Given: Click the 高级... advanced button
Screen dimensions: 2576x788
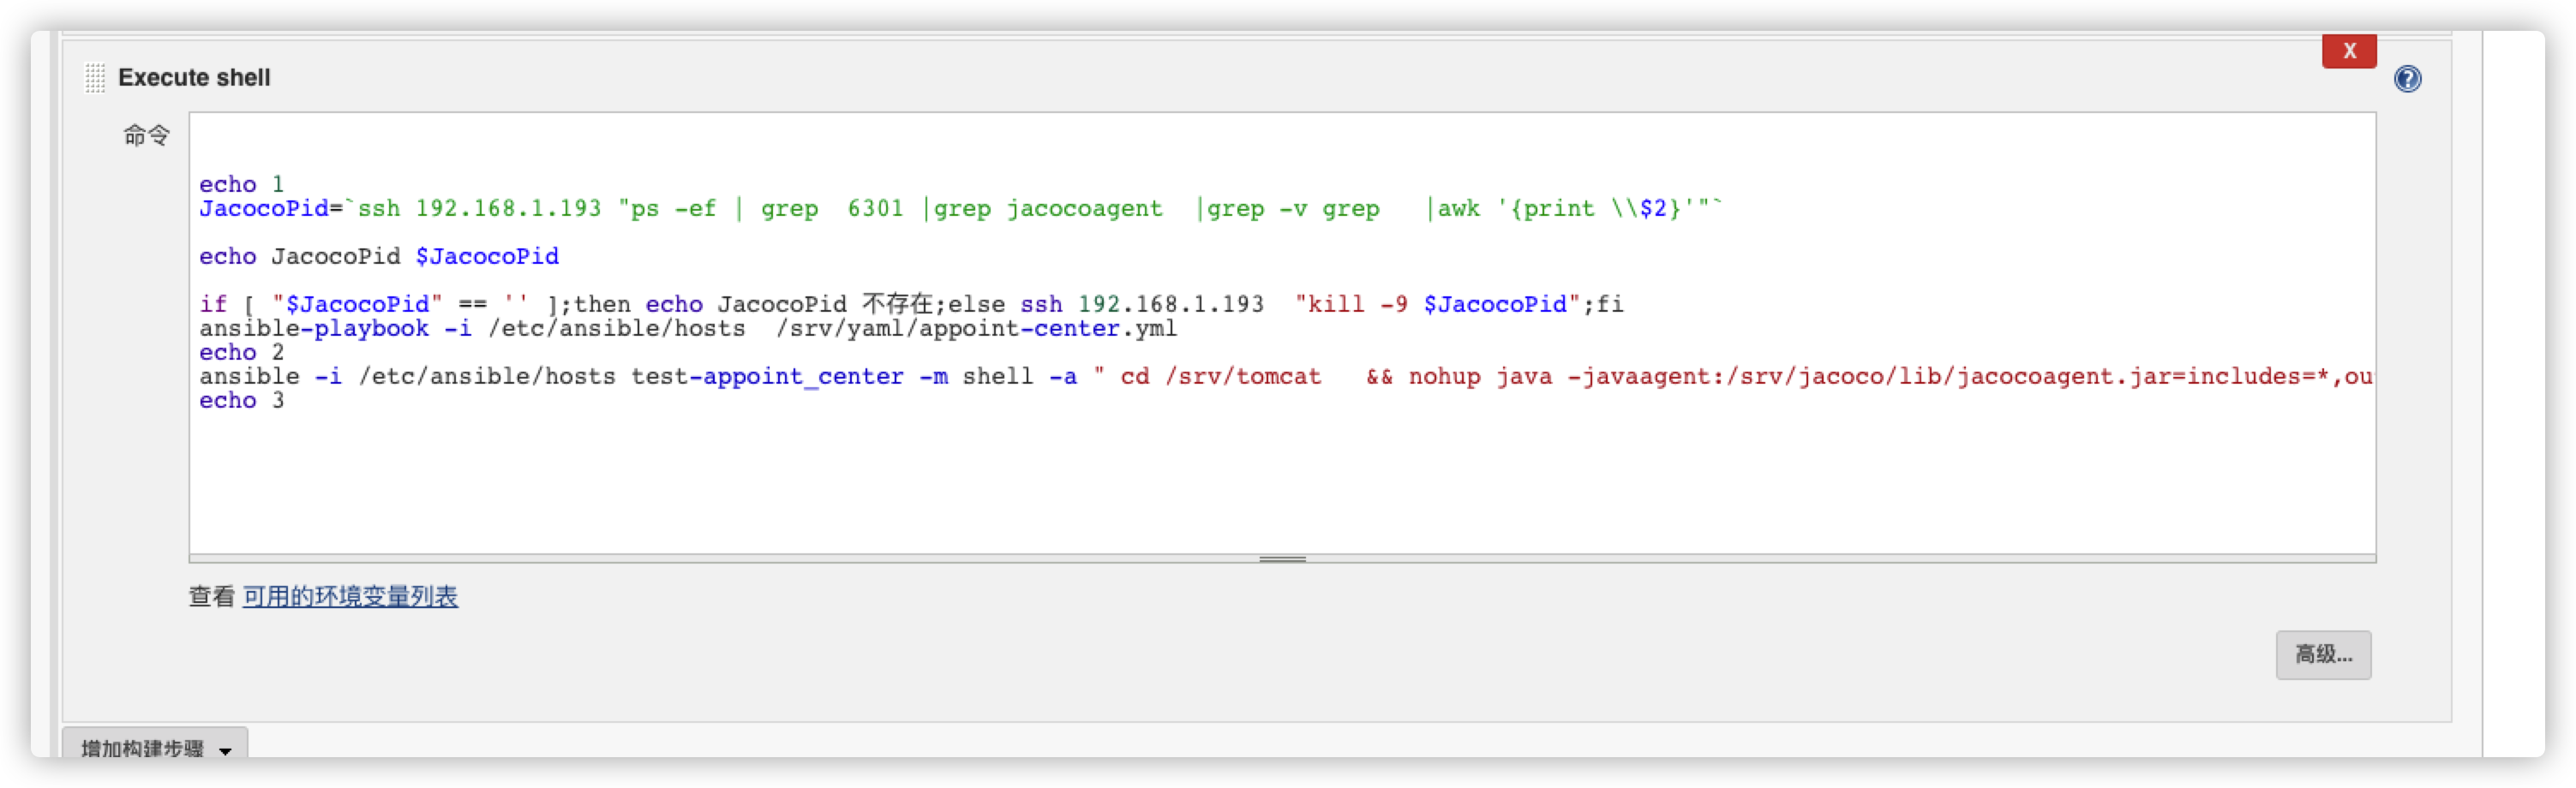Looking at the screenshot, I should click(2322, 654).
